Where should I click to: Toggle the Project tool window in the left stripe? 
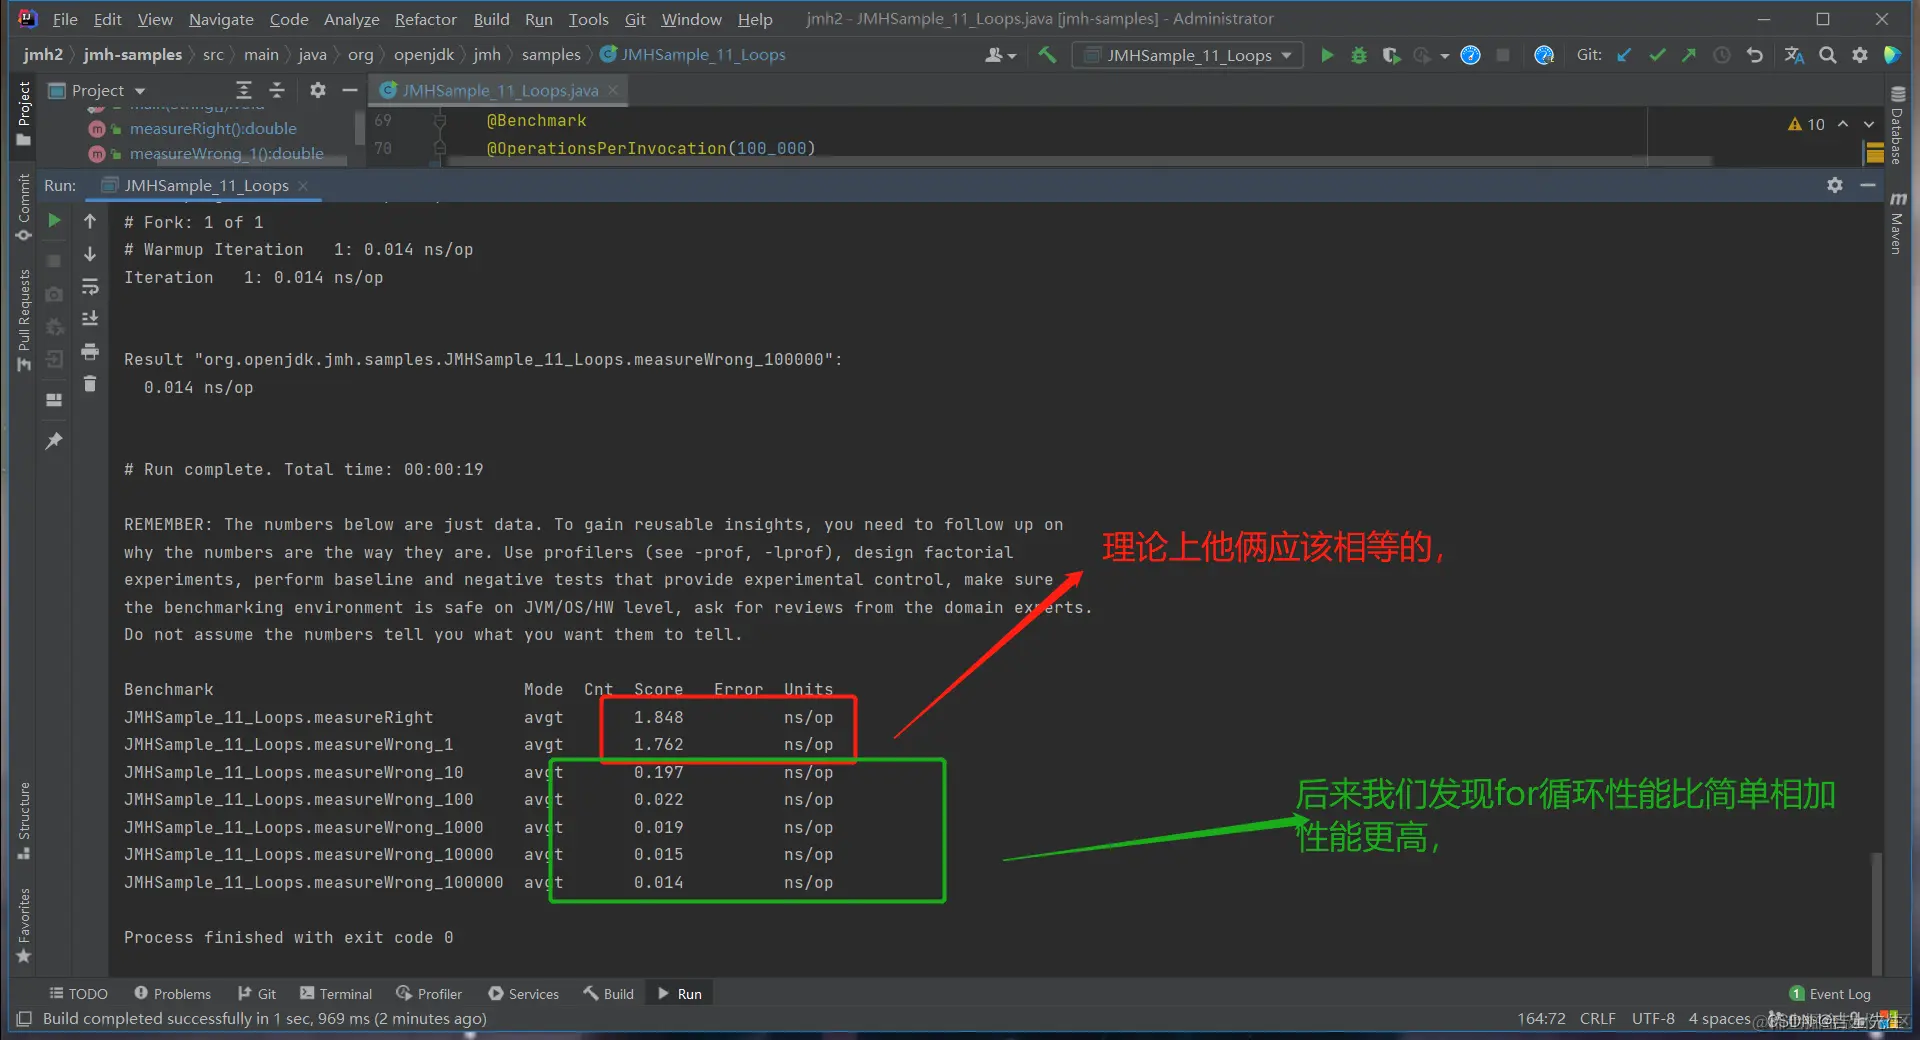[x=24, y=113]
